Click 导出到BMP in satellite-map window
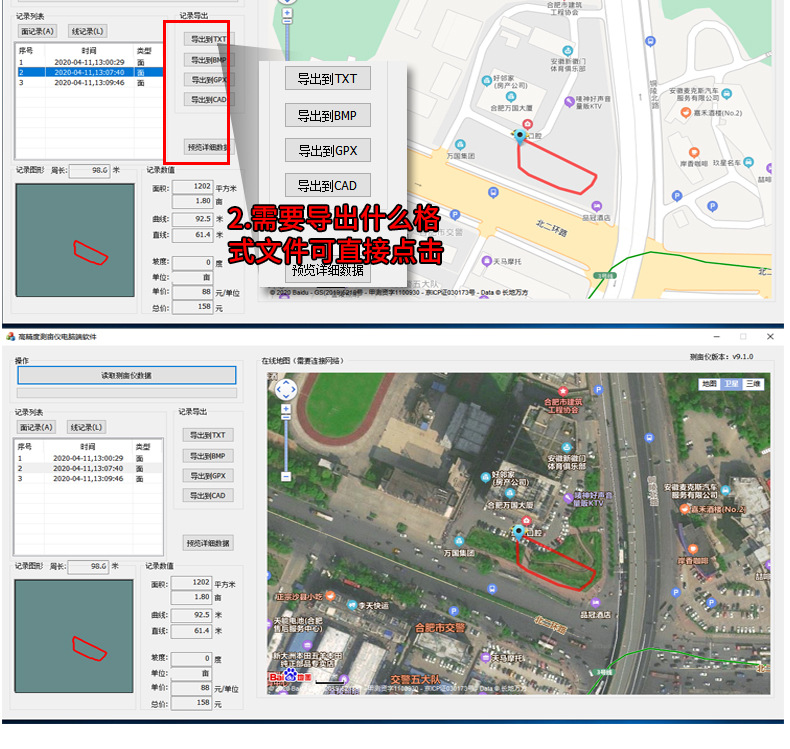790x749 pixels. click(x=208, y=456)
